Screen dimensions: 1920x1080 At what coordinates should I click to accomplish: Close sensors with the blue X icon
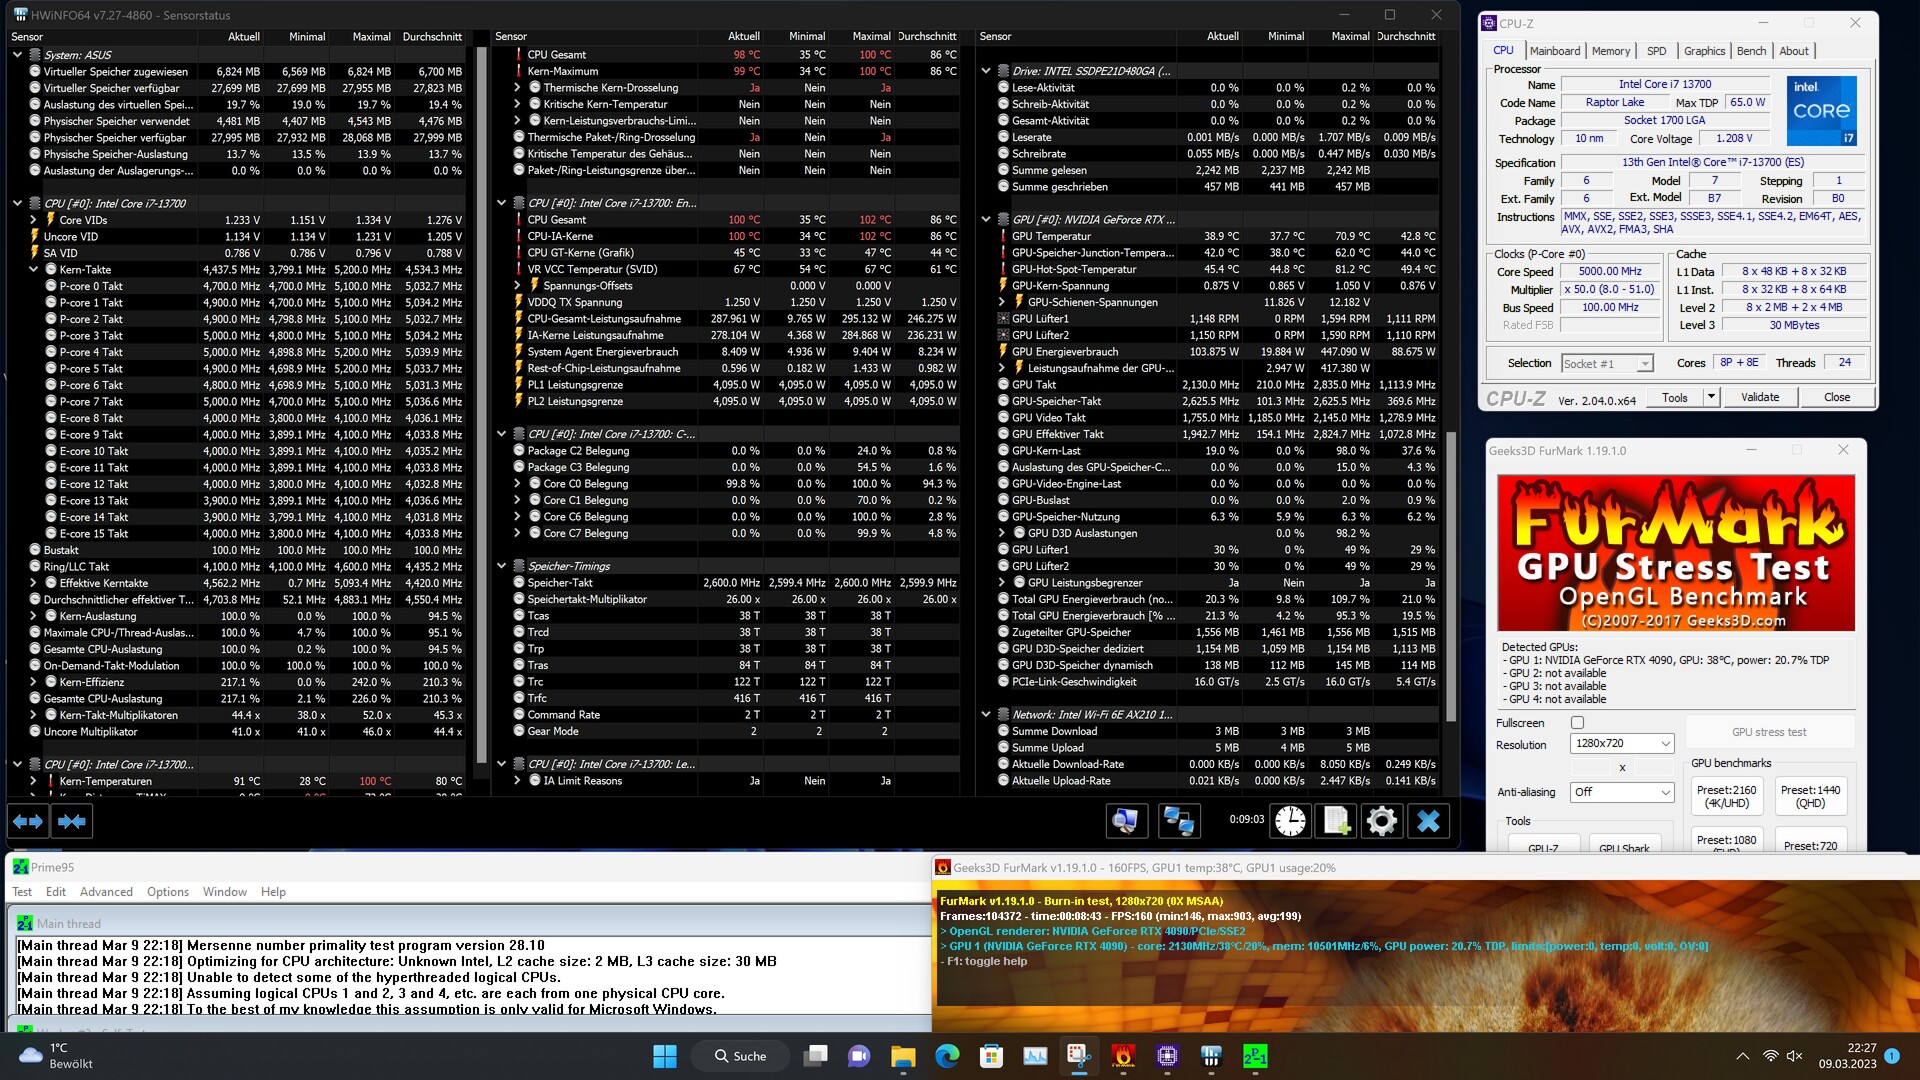click(1428, 821)
